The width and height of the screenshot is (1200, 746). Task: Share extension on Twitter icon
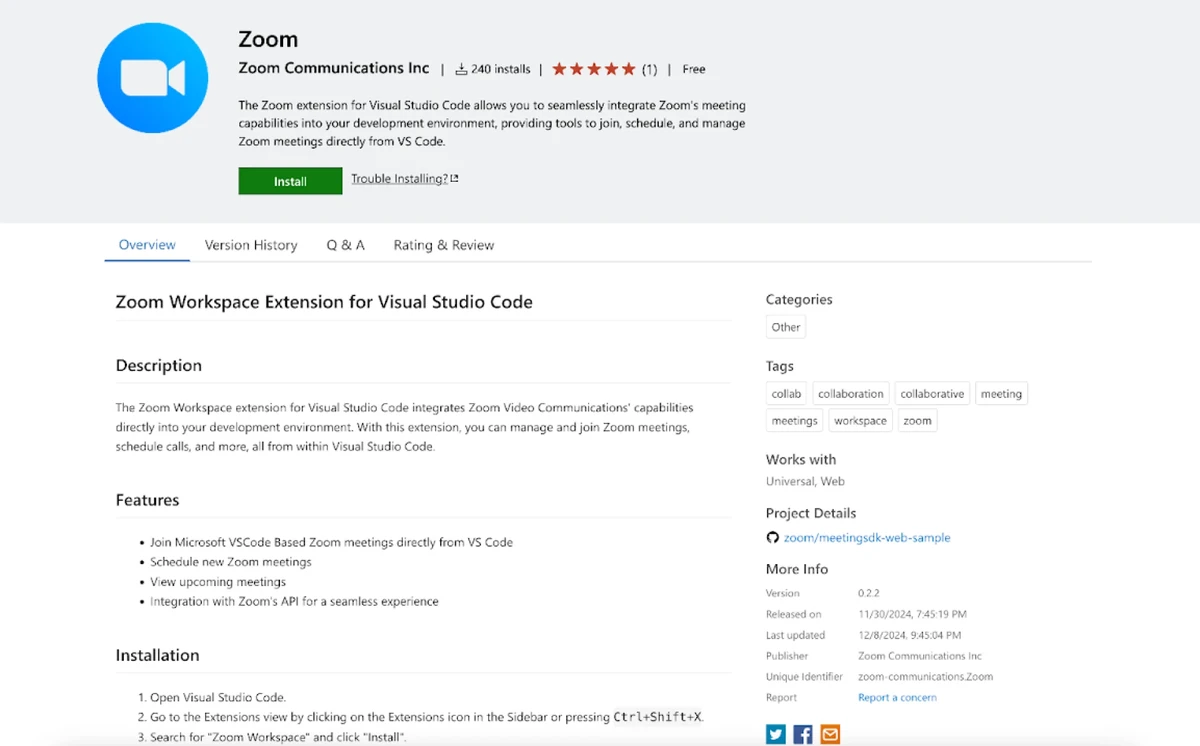pos(776,734)
